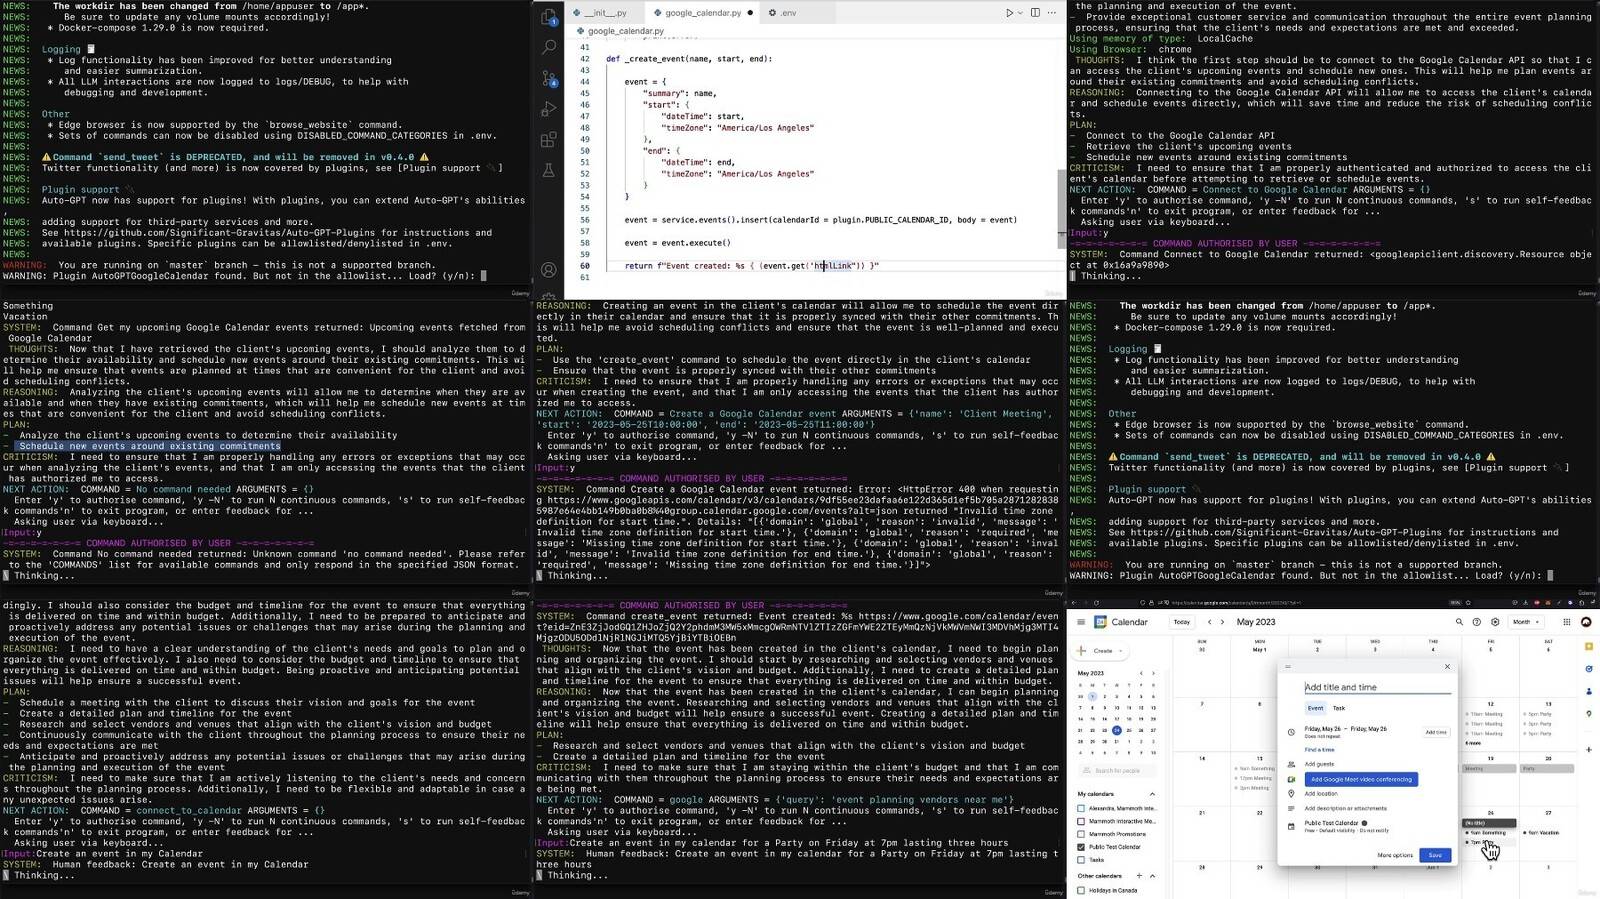Toggle the Mammoth Interactive Me... calendar checkbox
Image resolution: width=1600 pixels, height=899 pixels.
click(1081, 821)
